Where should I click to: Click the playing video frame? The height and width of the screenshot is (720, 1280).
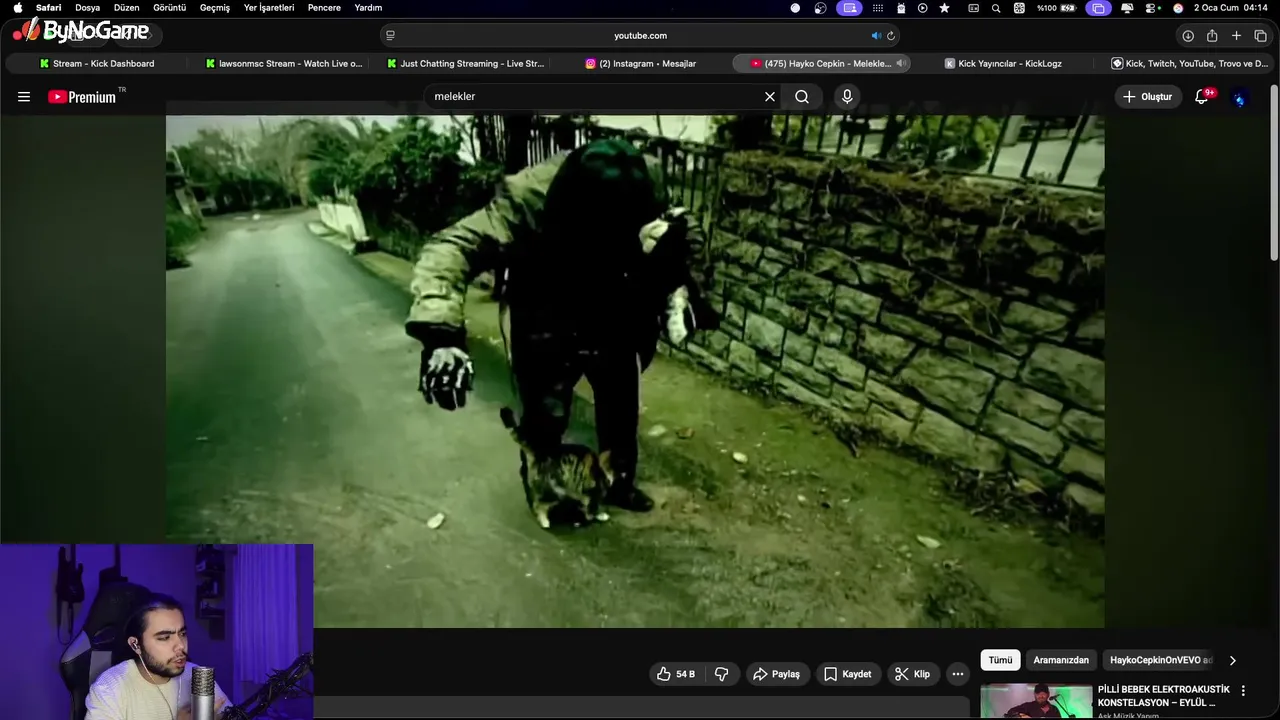(x=635, y=371)
